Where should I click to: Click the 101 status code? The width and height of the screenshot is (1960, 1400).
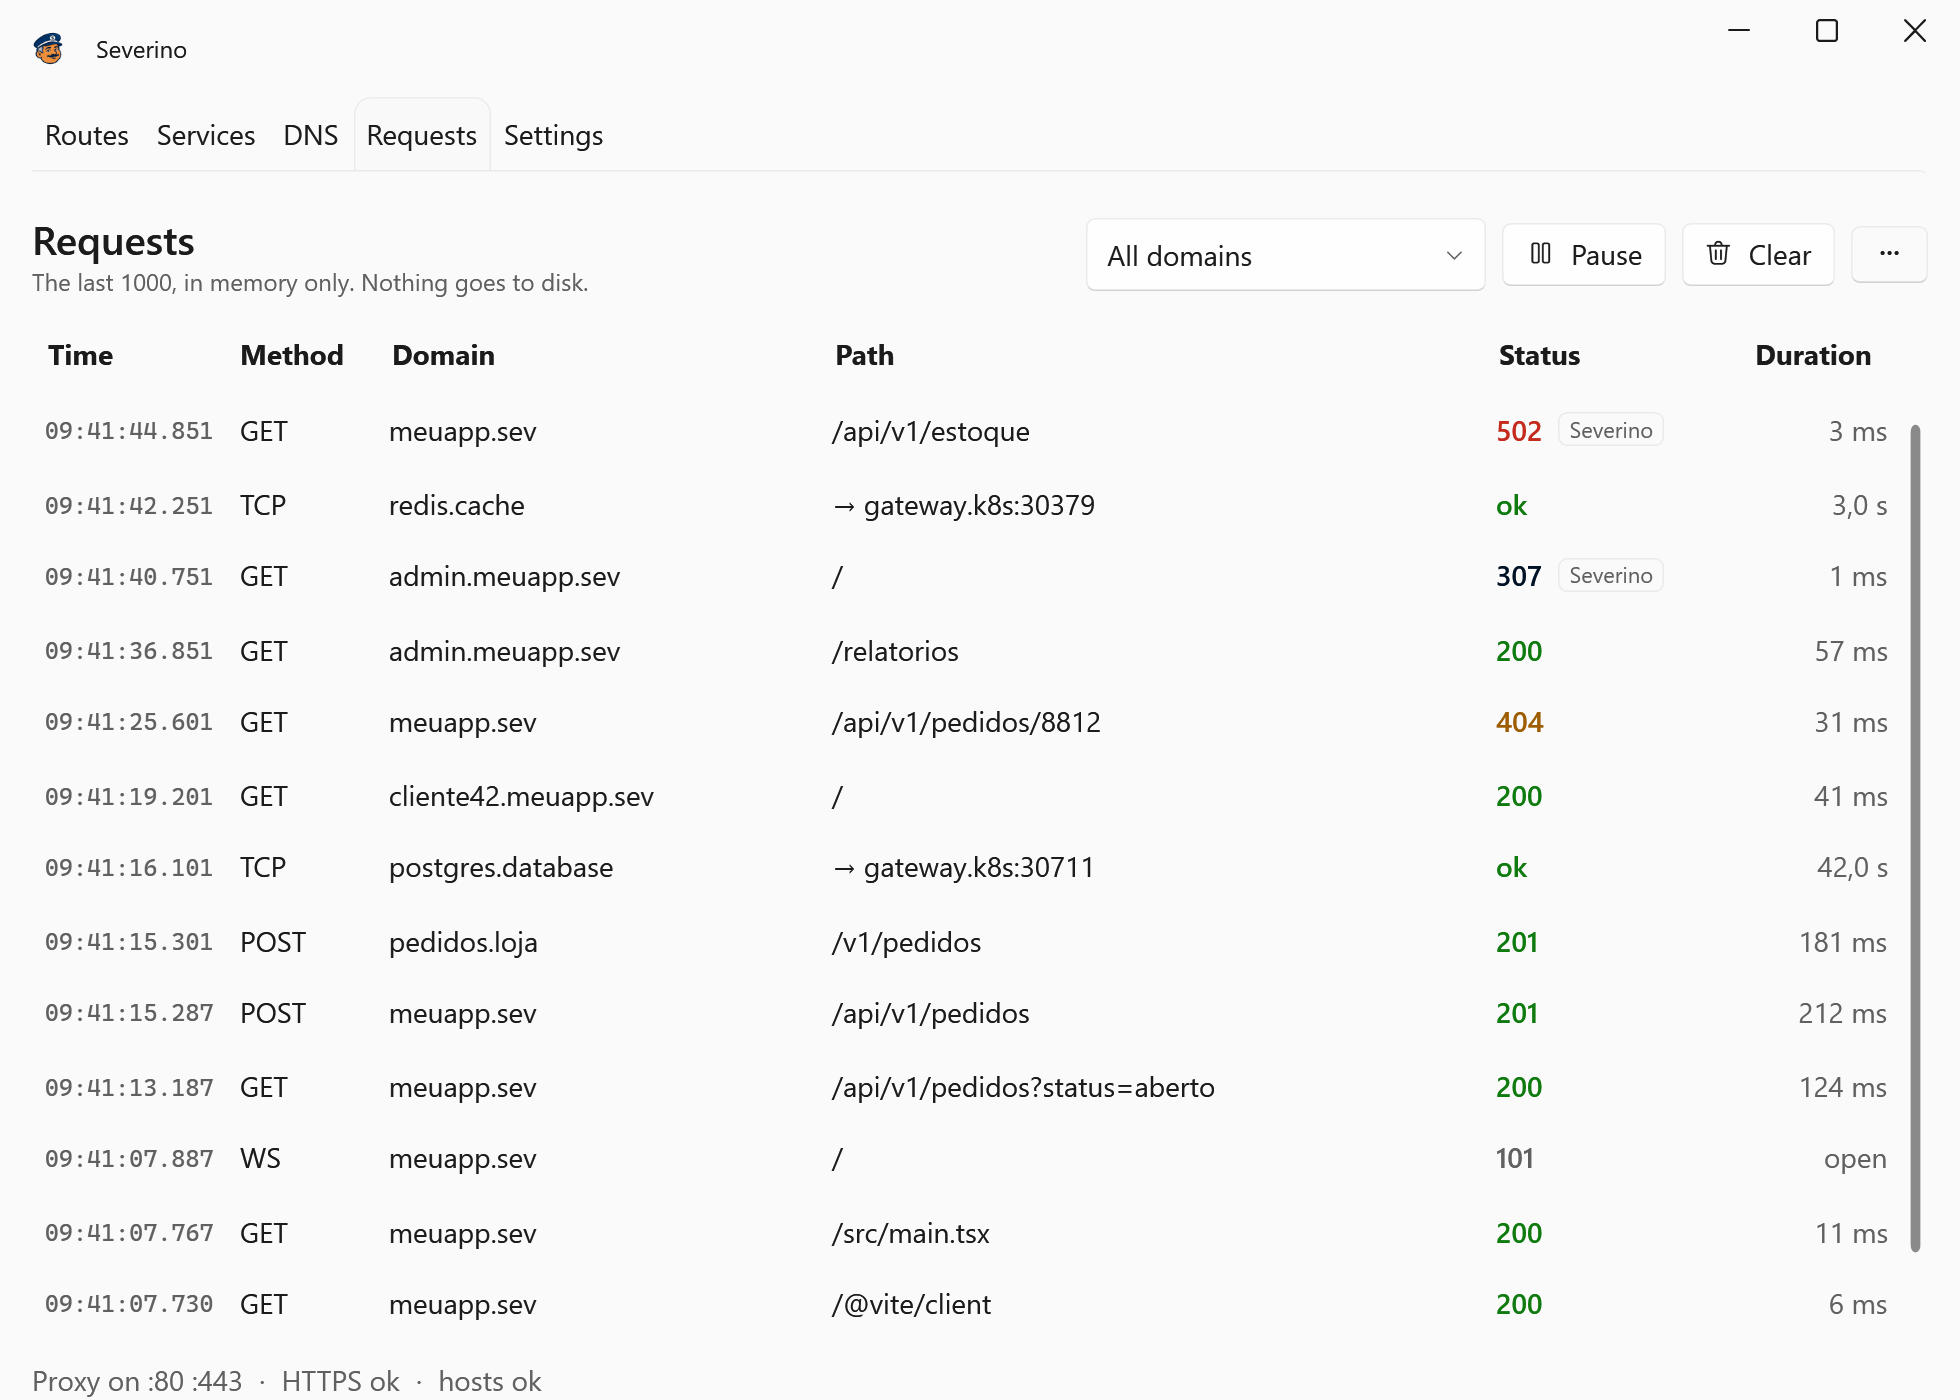pyautogui.click(x=1514, y=1158)
